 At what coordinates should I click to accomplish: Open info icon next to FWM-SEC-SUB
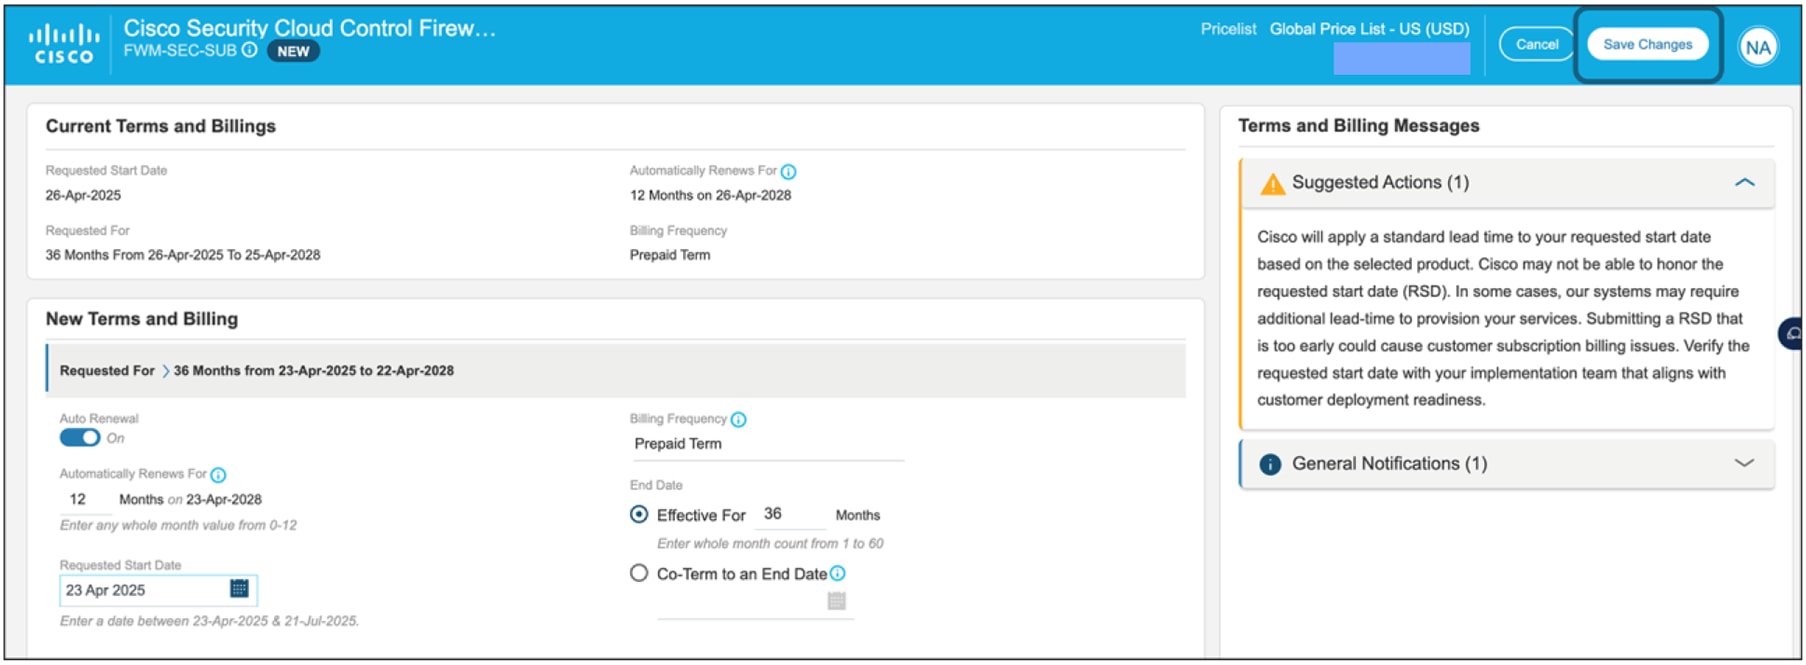click(250, 50)
